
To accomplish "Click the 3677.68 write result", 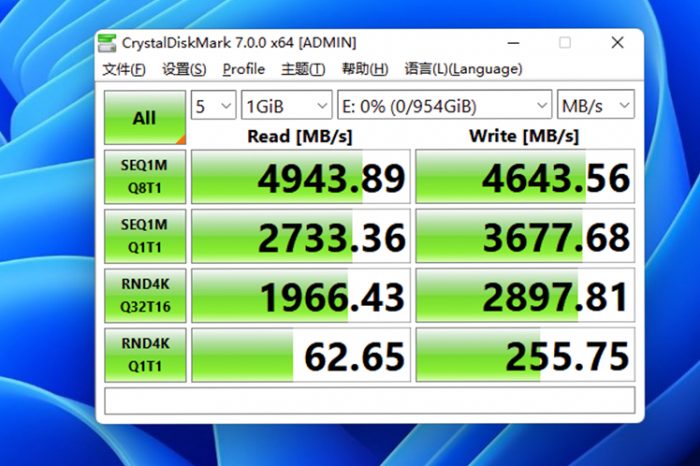I will click(x=525, y=236).
